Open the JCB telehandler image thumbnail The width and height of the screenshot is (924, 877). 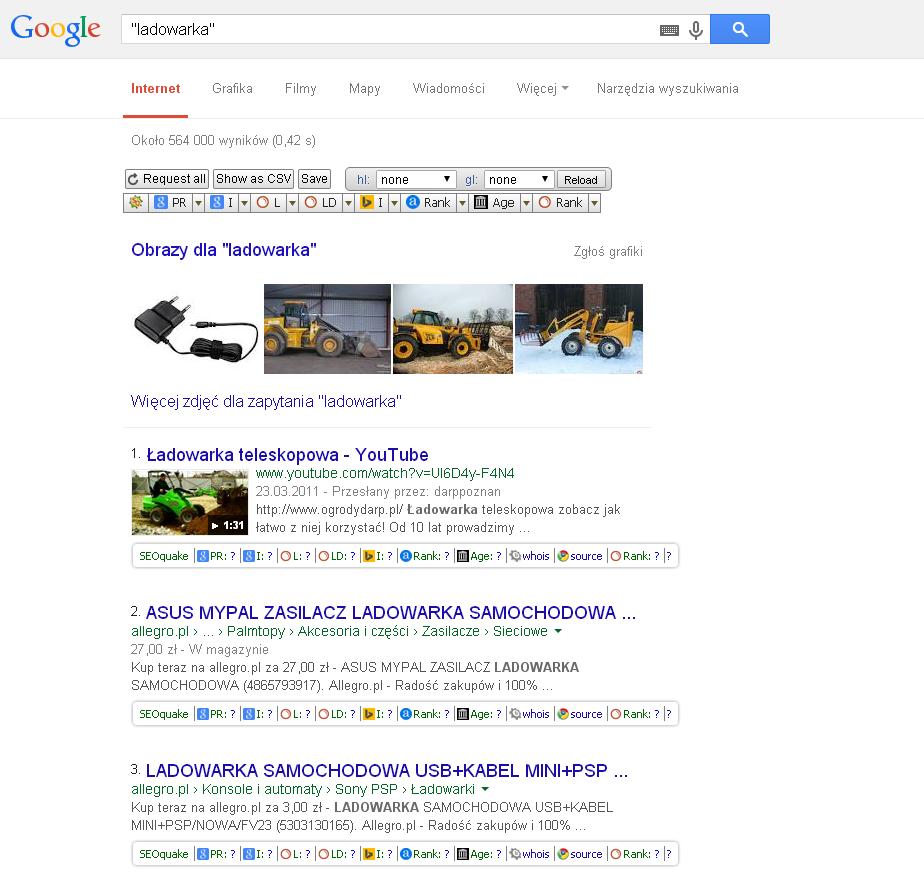(453, 329)
